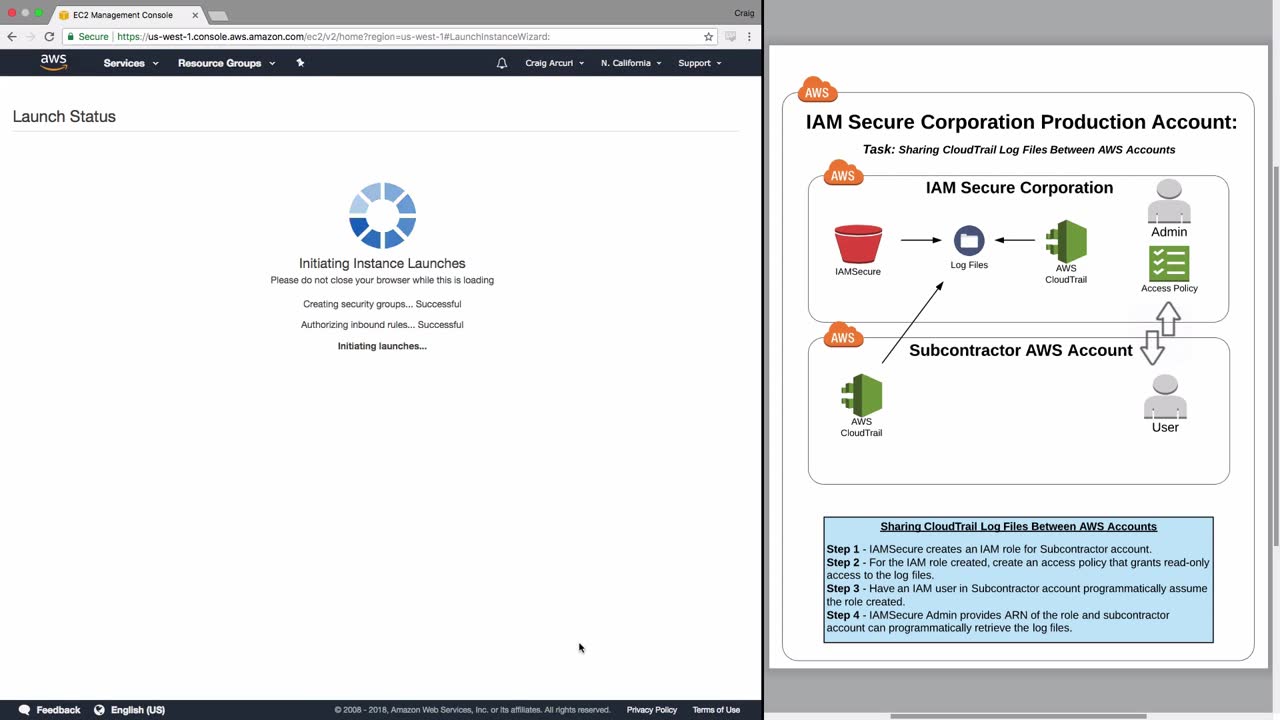Viewport: 1280px width, 720px height.
Task: Select the CloudTrail icon in Subcontractor account
Action: click(861, 395)
